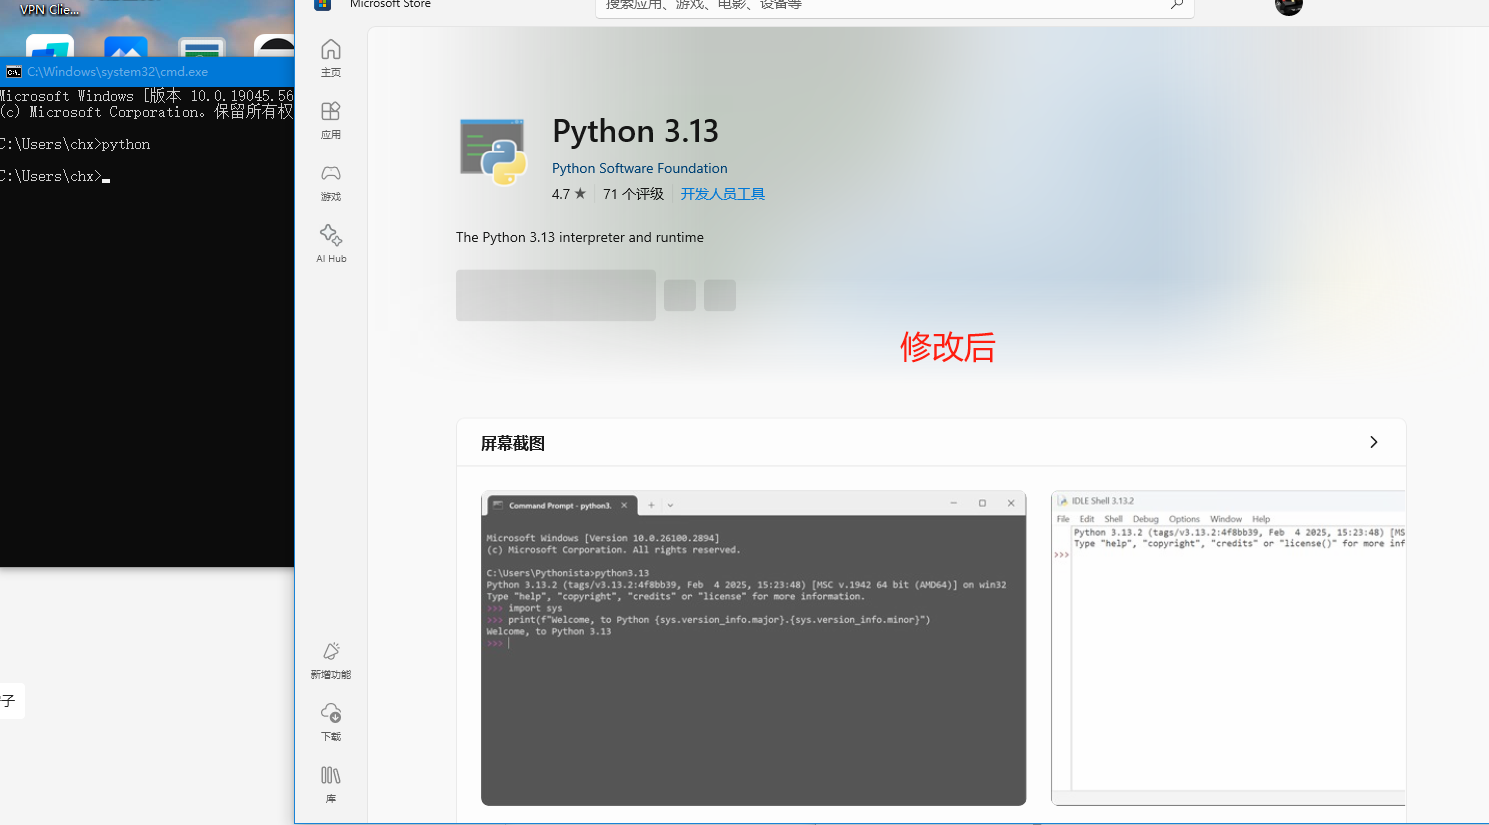
Task: Click the first small placeholder button beside install
Action: 680,295
